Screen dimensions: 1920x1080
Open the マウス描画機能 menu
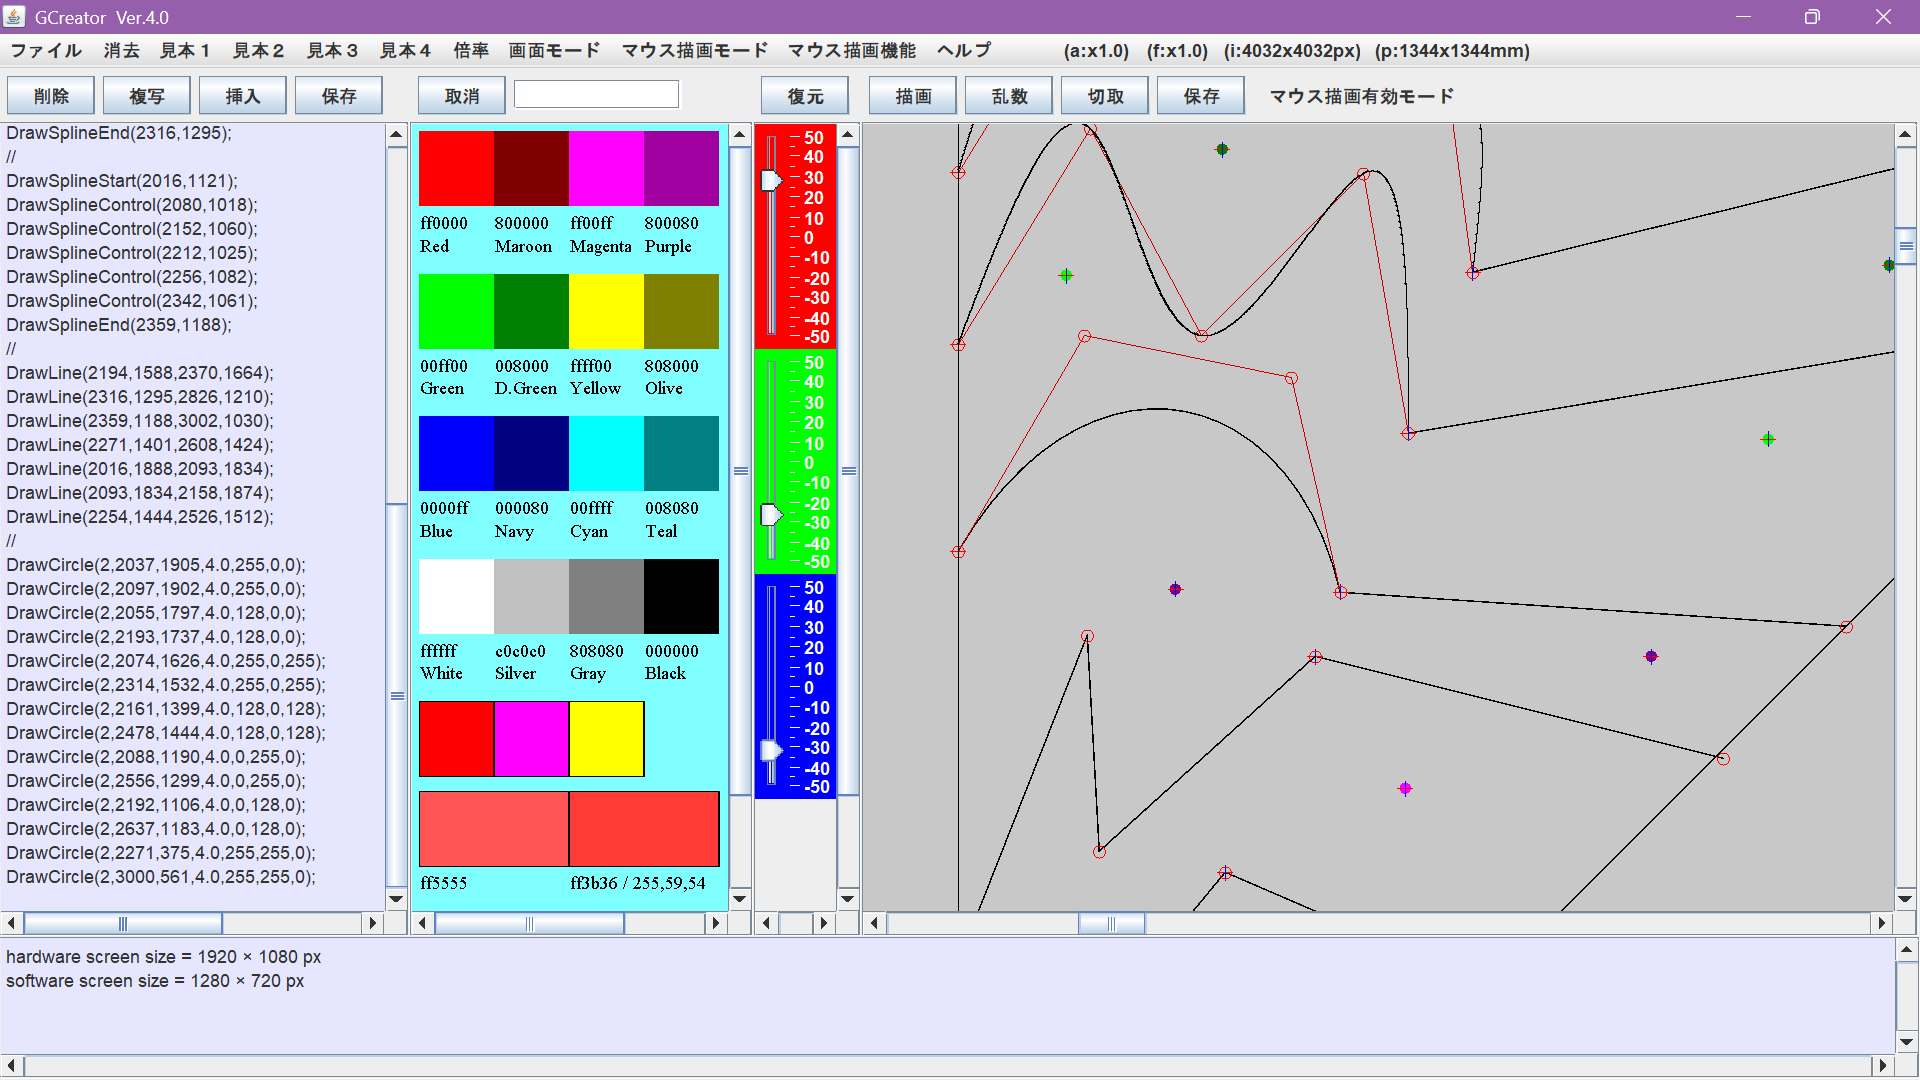click(852, 51)
